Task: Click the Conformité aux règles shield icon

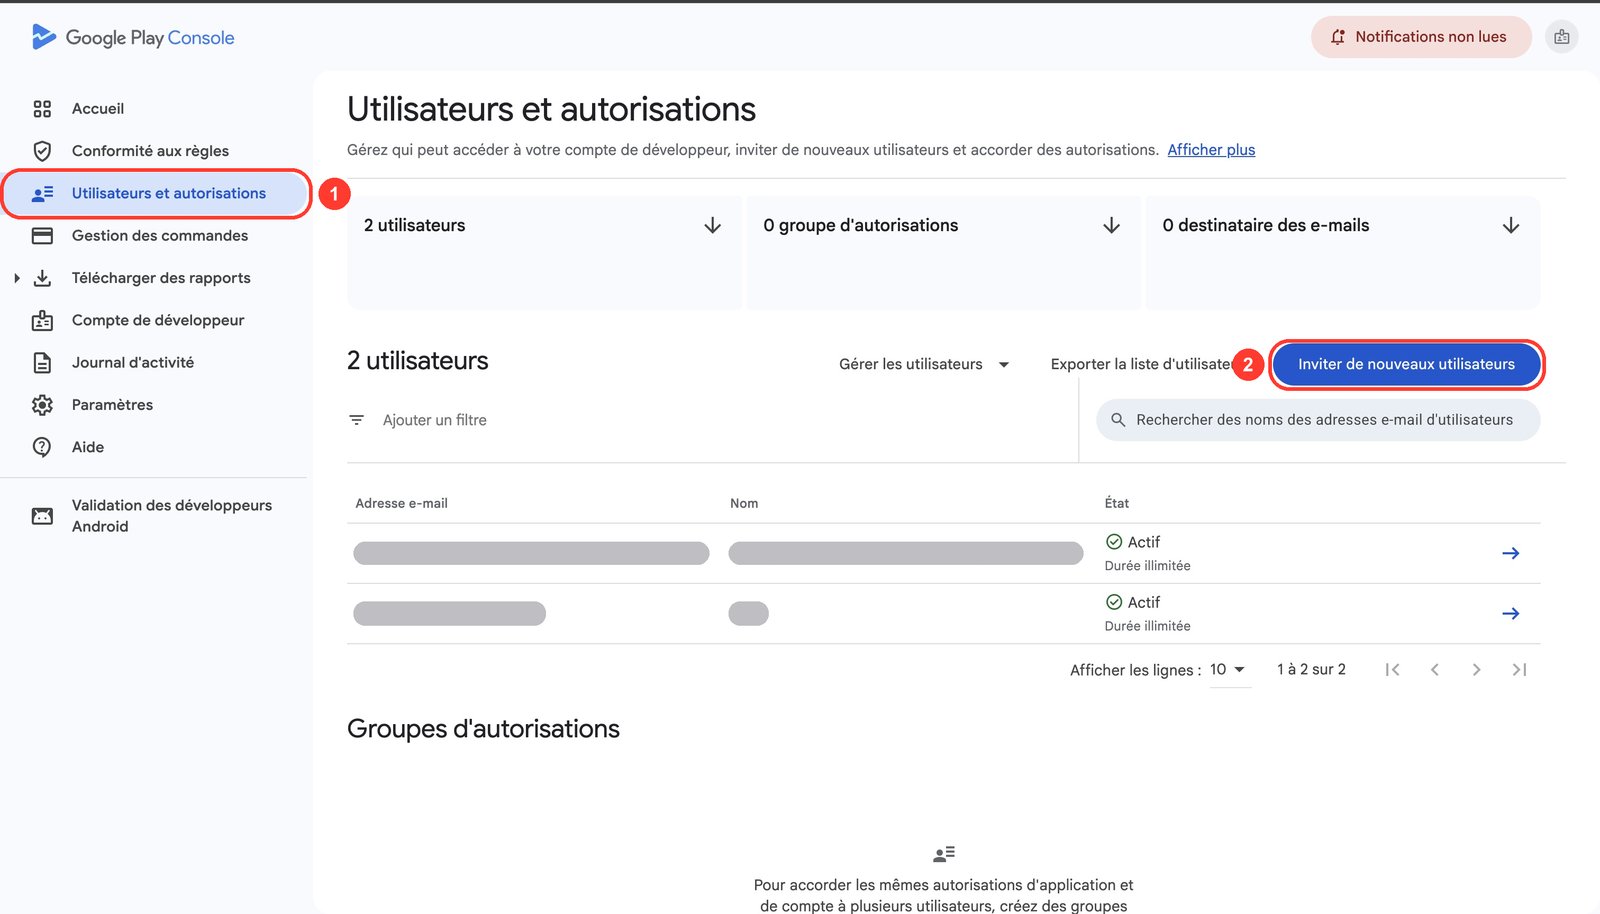Action: click(x=42, y=151)
